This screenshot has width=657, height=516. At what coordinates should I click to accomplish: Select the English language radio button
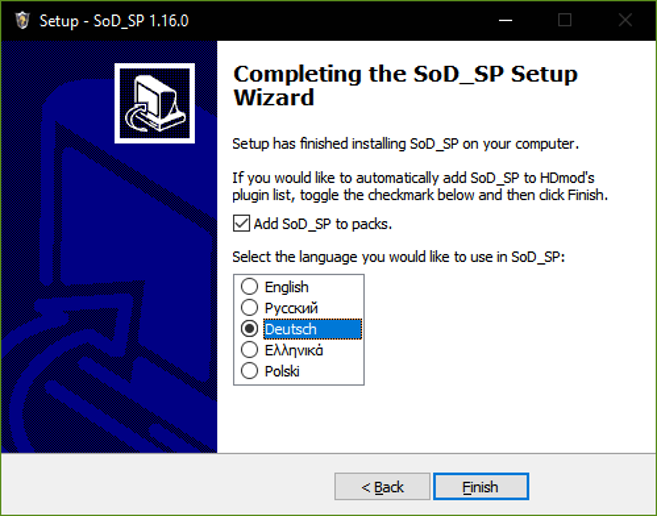coord(249,287)
